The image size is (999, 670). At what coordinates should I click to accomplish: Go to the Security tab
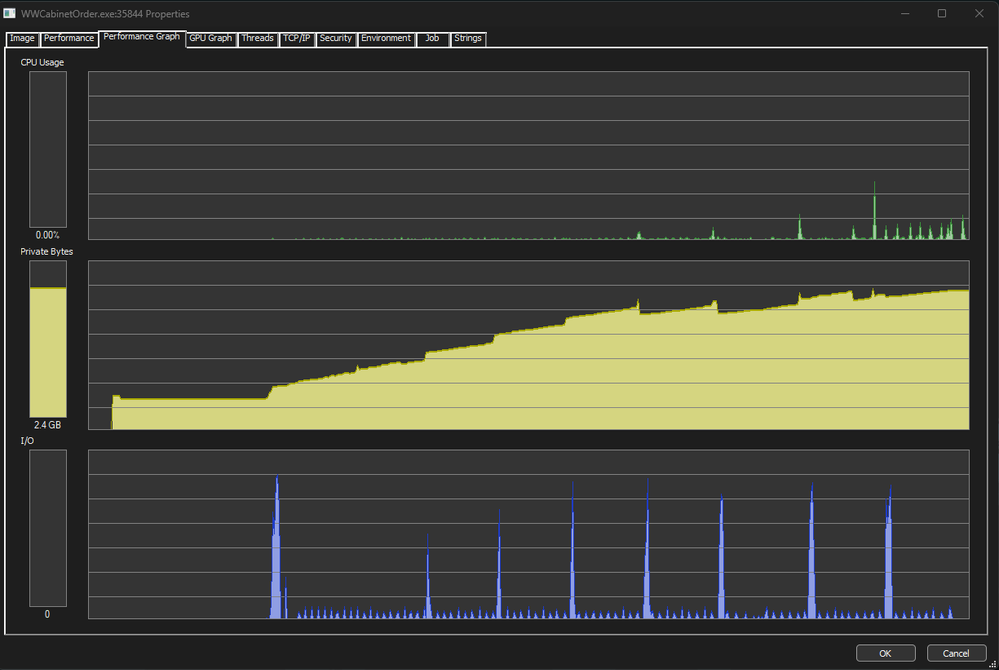(336, 39)
